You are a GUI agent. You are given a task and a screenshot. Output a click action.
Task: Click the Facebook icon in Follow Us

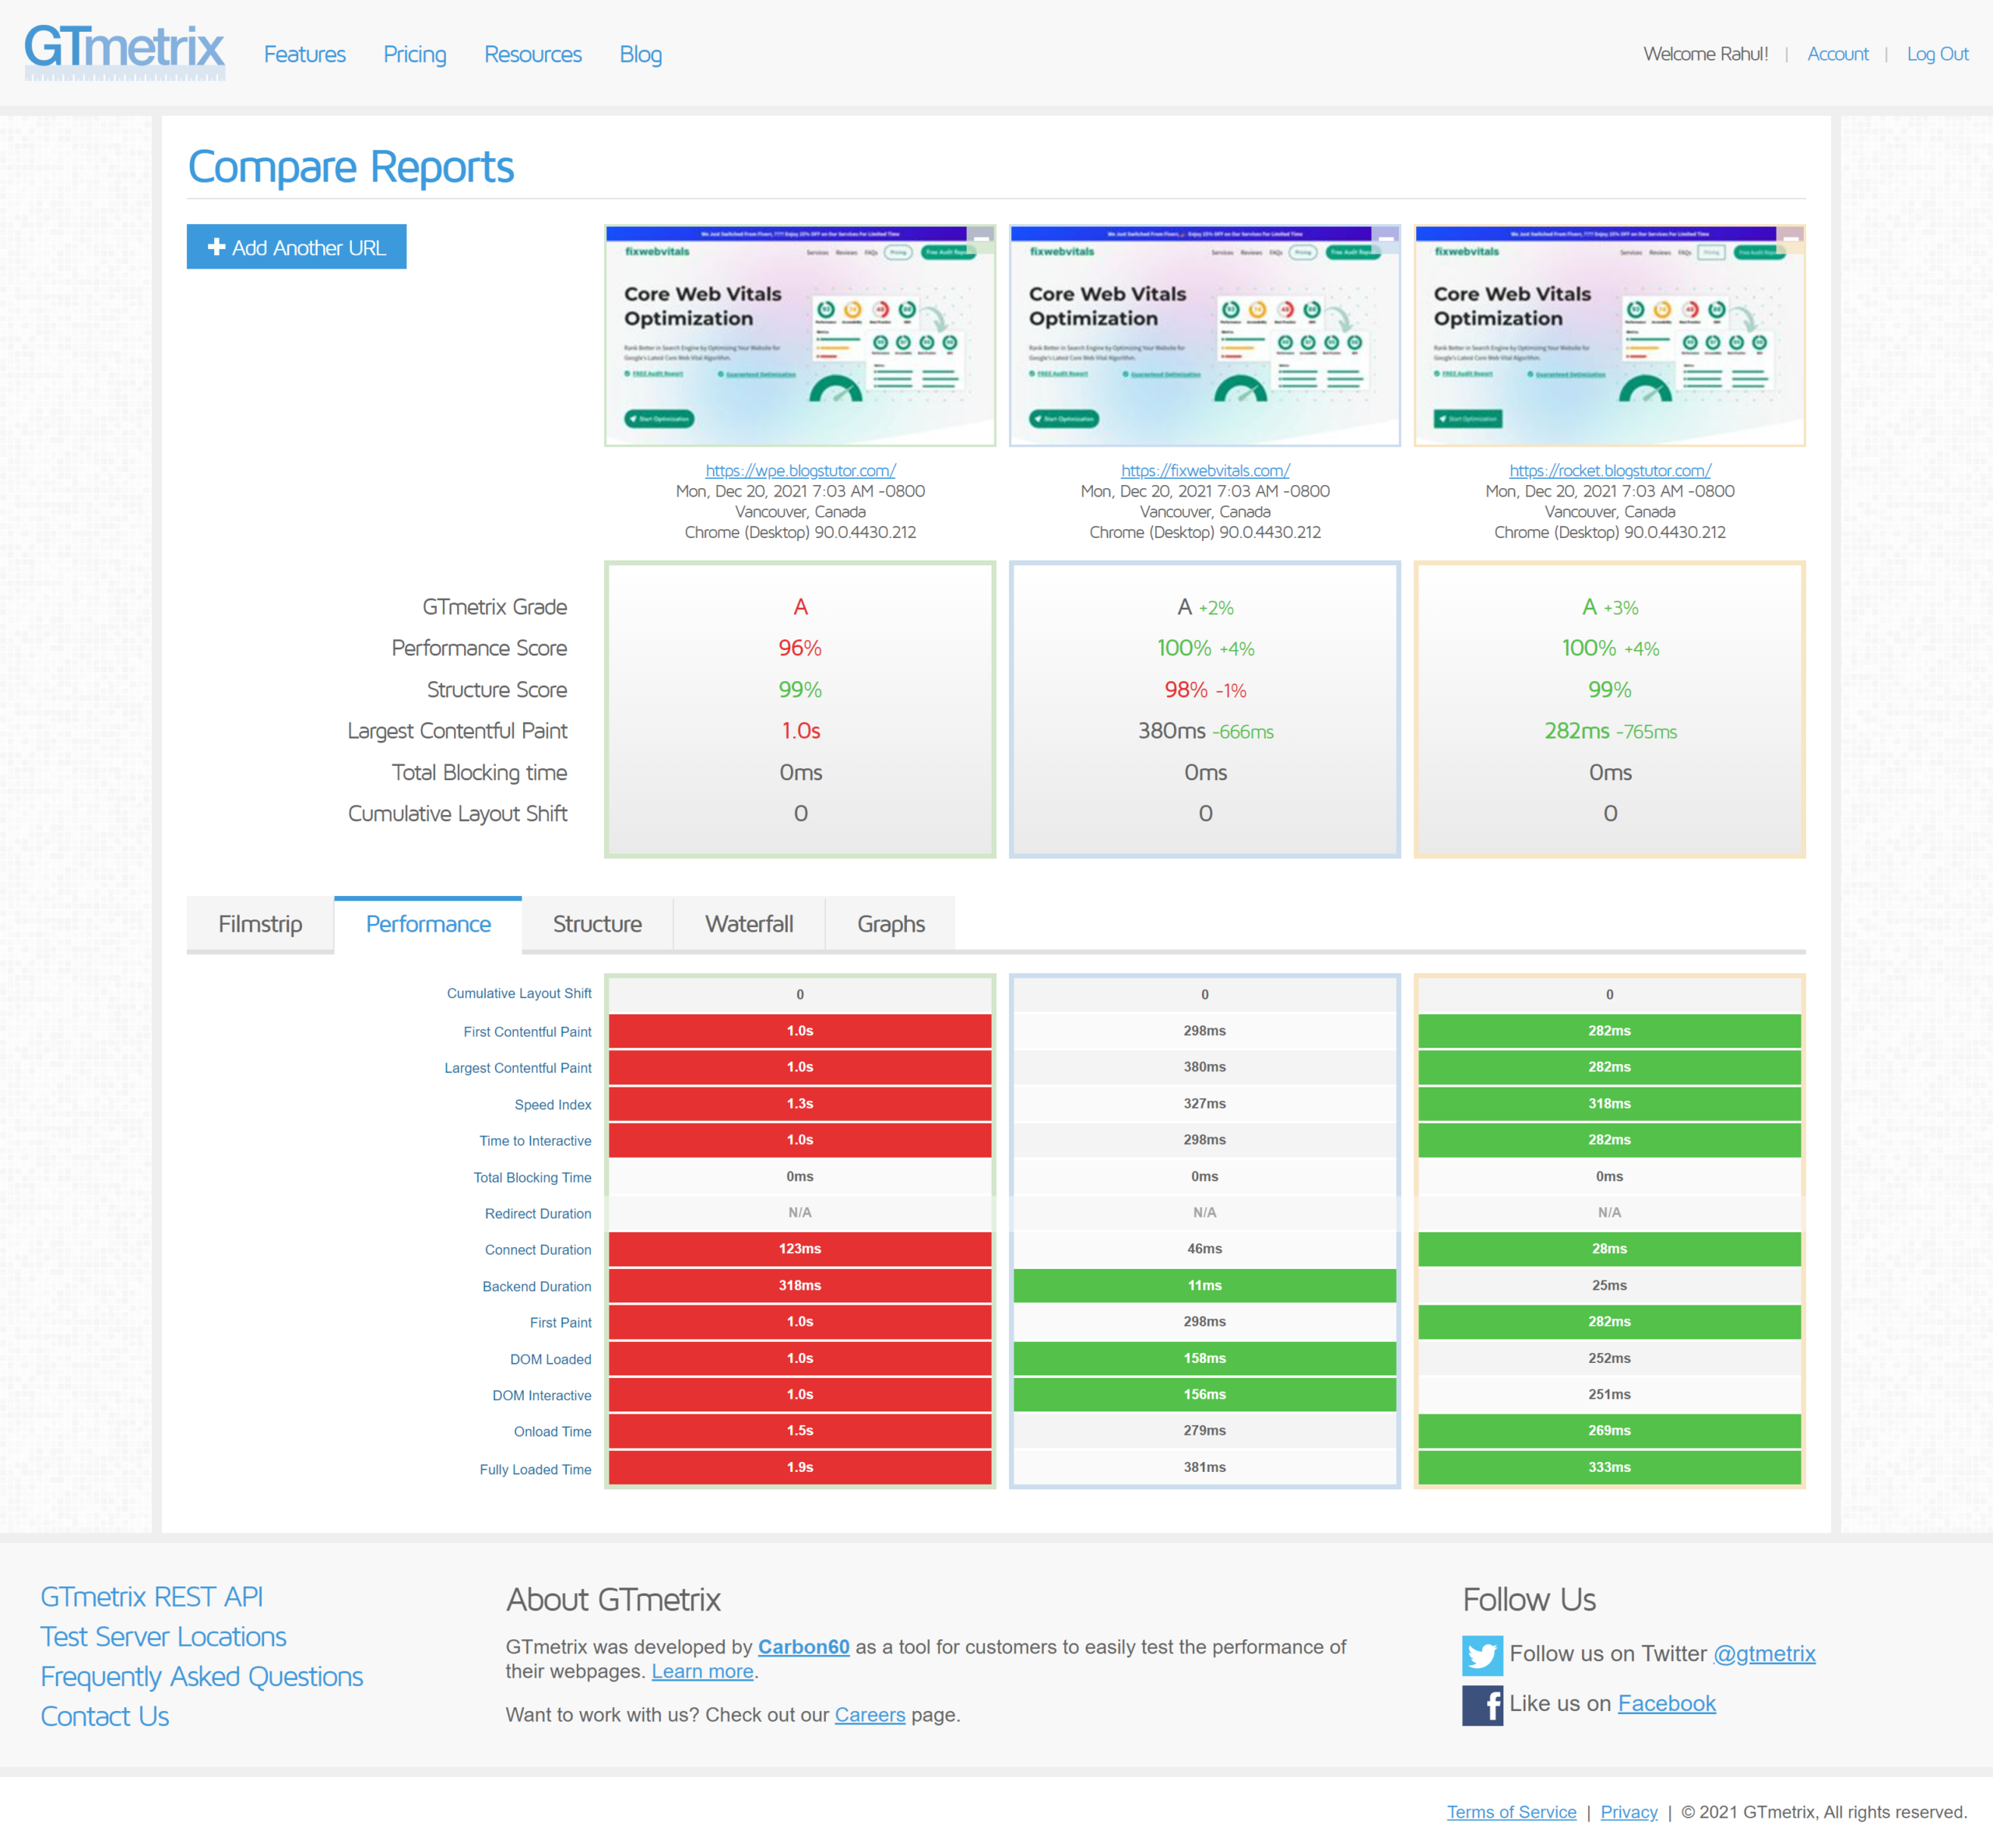pyautogui.click(x=1482, y=1705)
